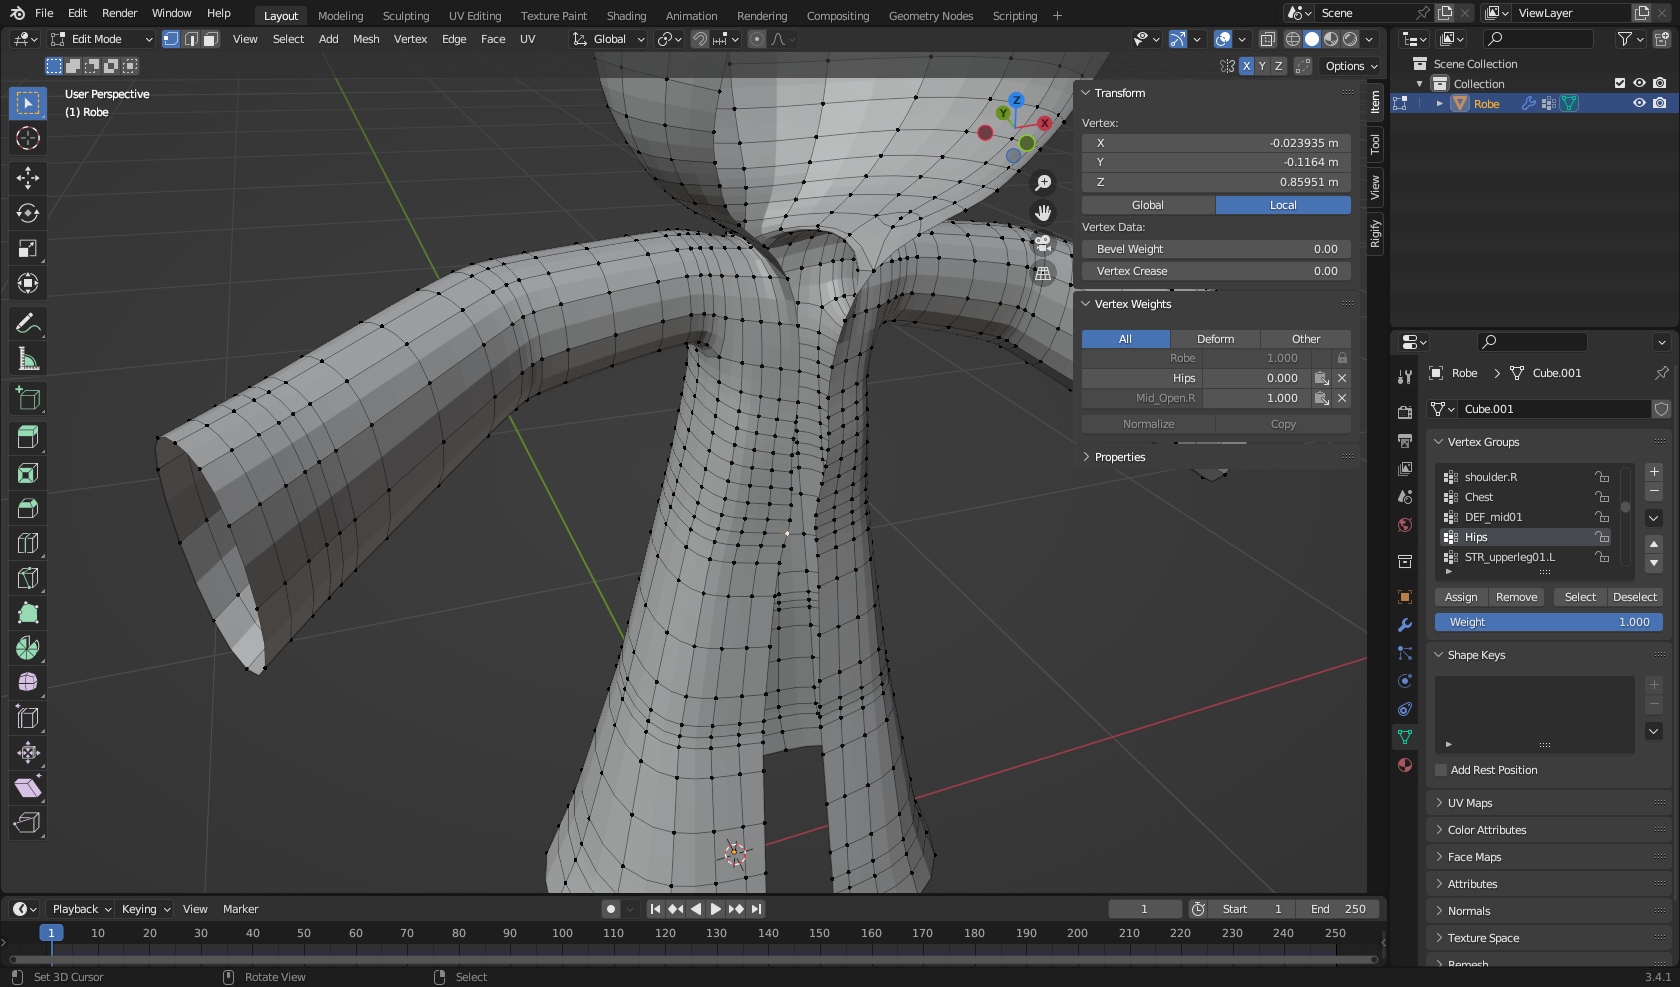This screenshot has height=987, width=1680.
Task: Switch to face select mode
Action: tap(210, 39)
